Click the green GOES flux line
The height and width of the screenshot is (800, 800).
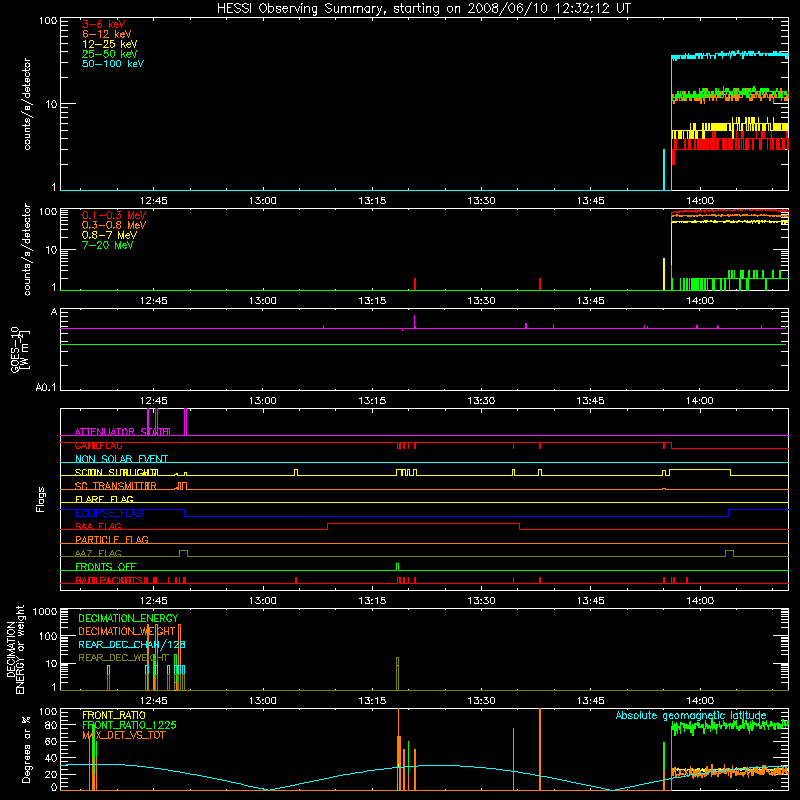[423, 345]
